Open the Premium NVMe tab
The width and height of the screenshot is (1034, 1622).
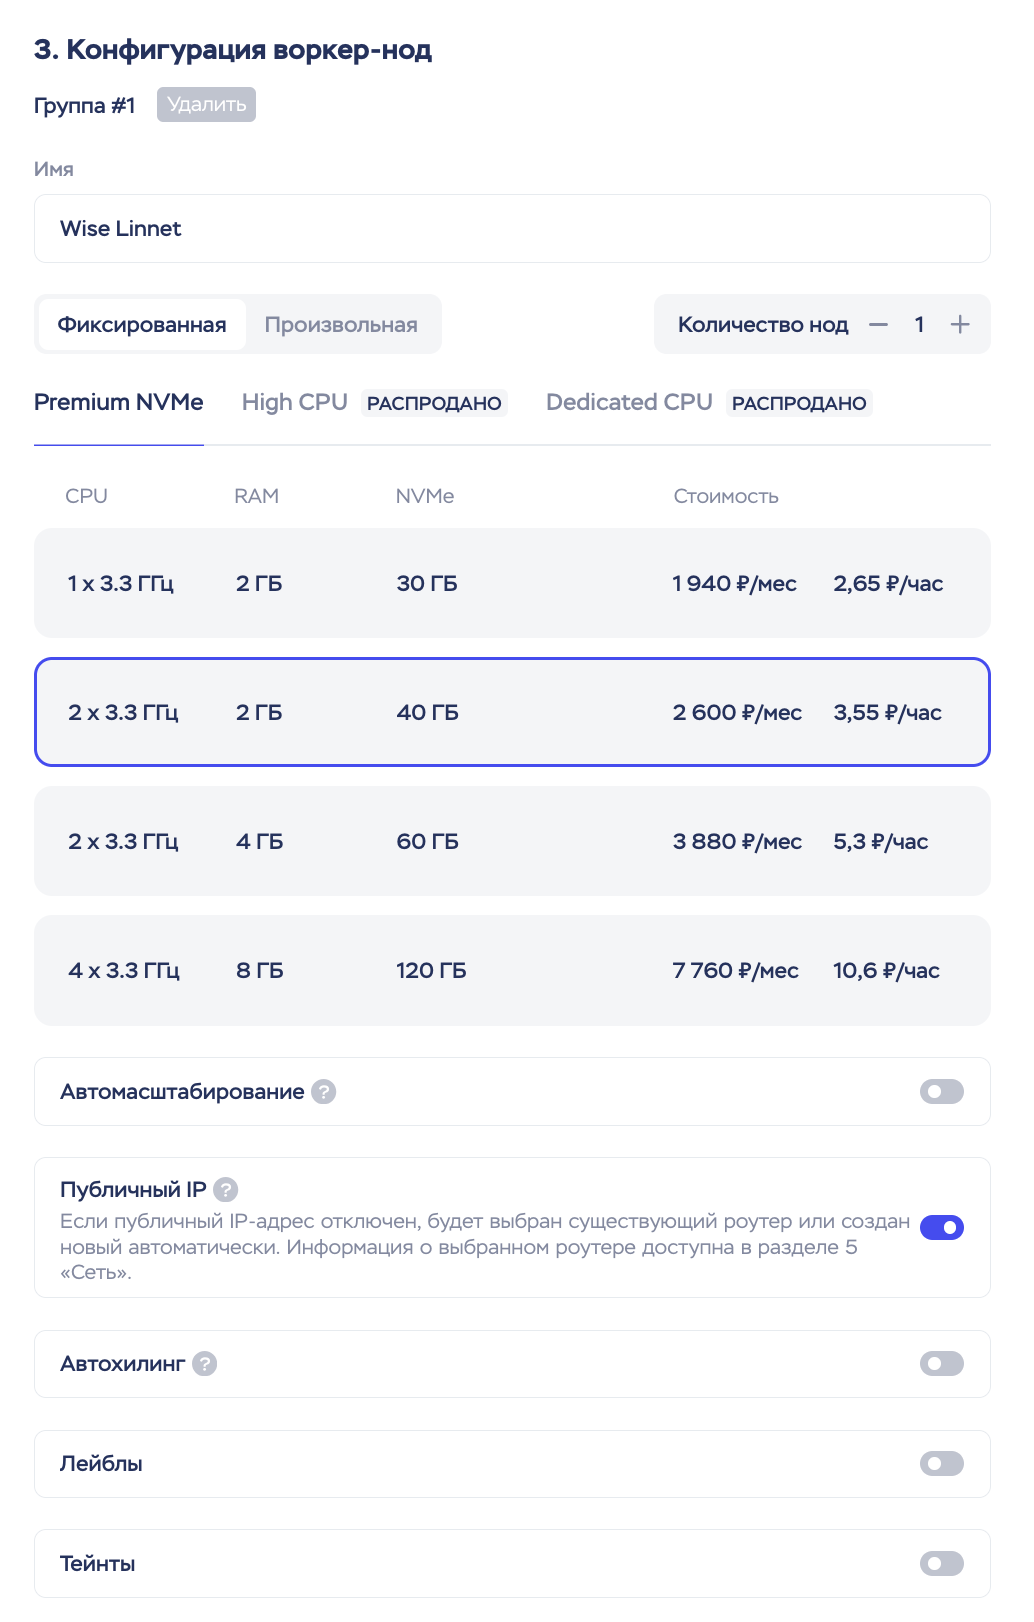click(119, 402)
